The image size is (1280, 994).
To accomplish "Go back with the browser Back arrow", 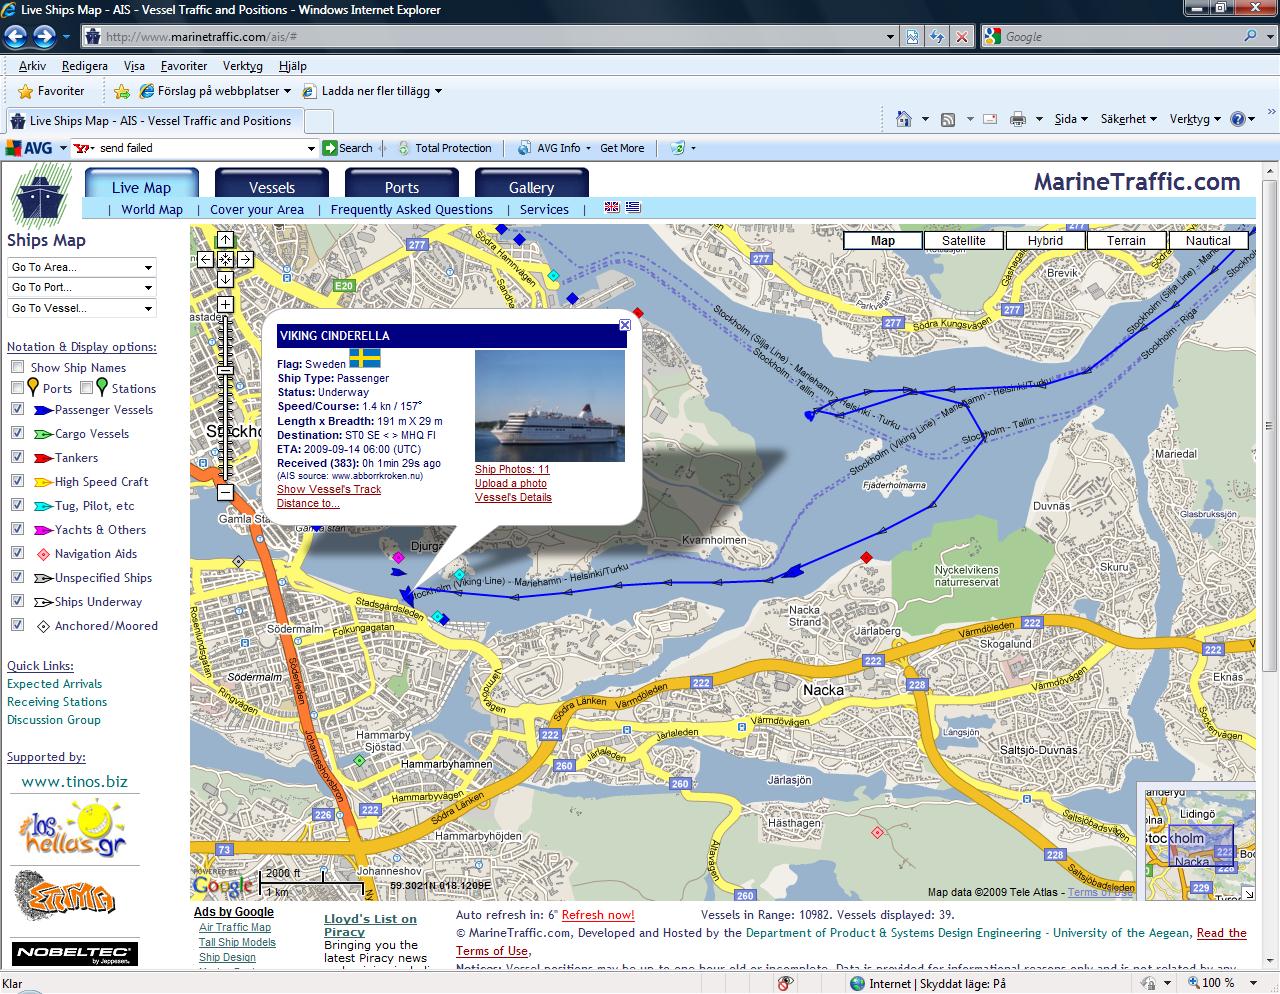I will pyautogui.click(x=16, y=37).
